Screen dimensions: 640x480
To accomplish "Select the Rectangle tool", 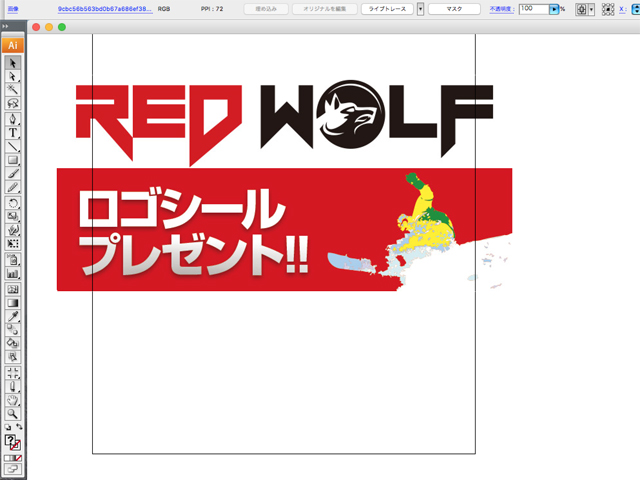I will coord(13,160).
